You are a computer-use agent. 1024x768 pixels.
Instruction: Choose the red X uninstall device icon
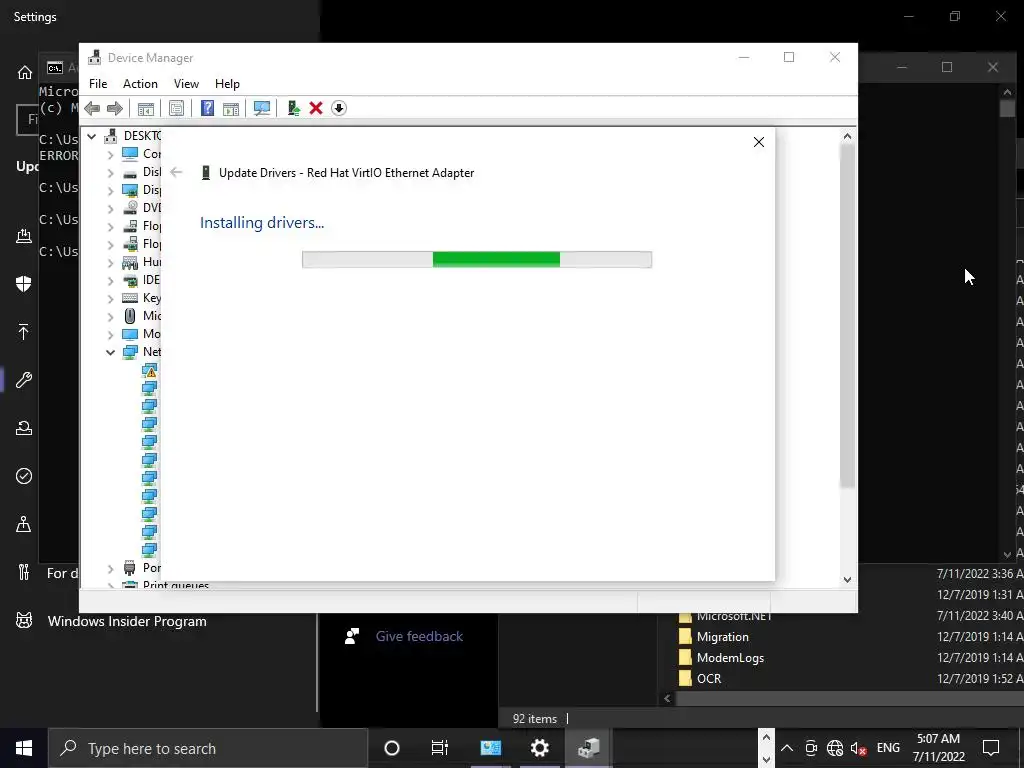pyautogui.click(x=316, y=108)
